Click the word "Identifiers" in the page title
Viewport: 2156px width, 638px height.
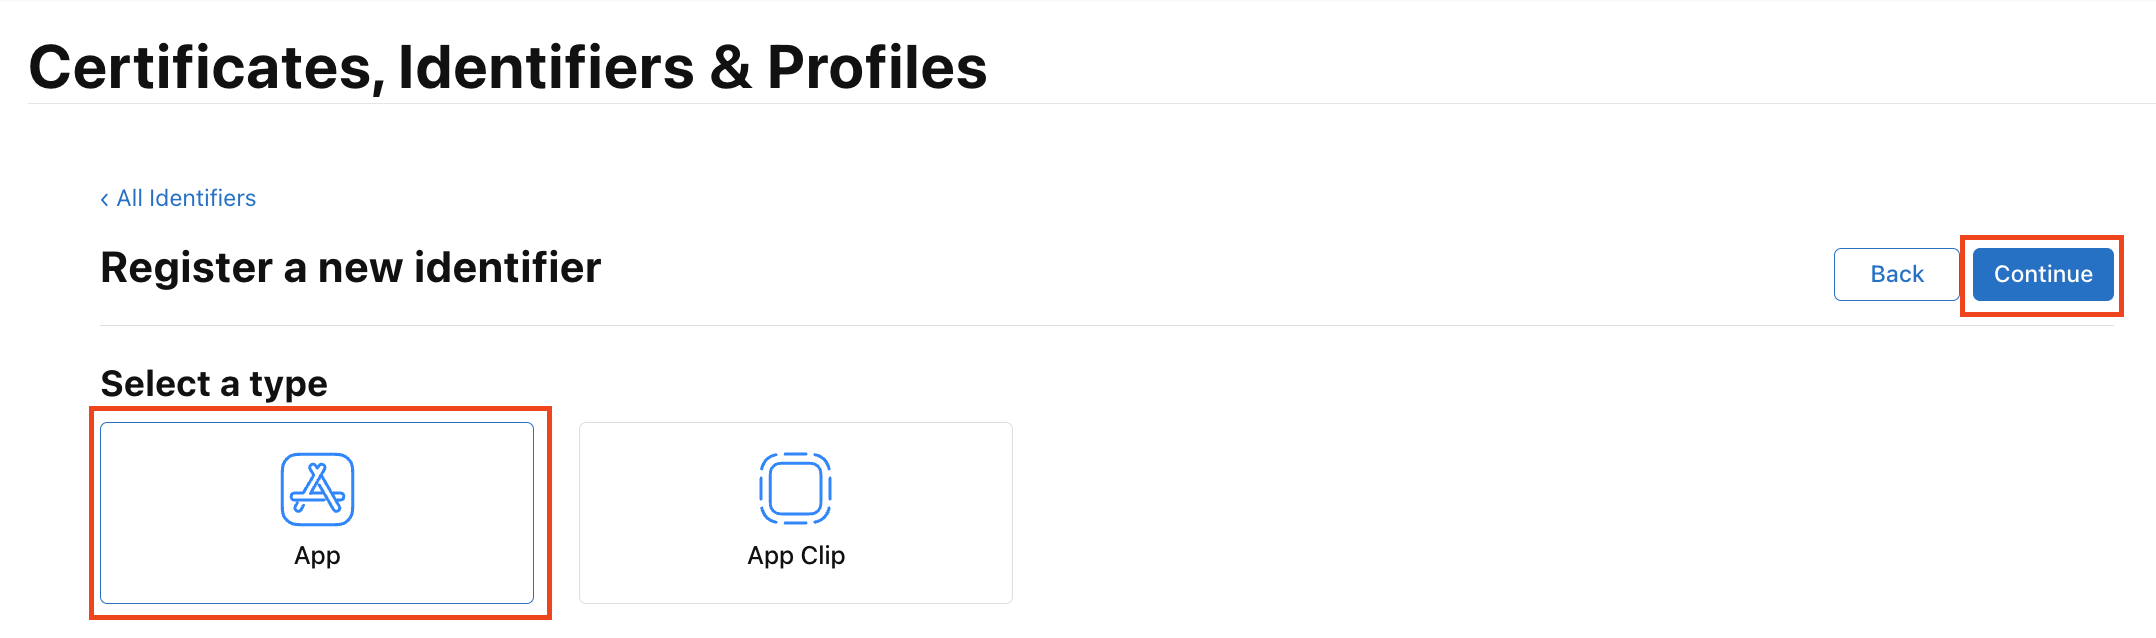tap(546, 68)
